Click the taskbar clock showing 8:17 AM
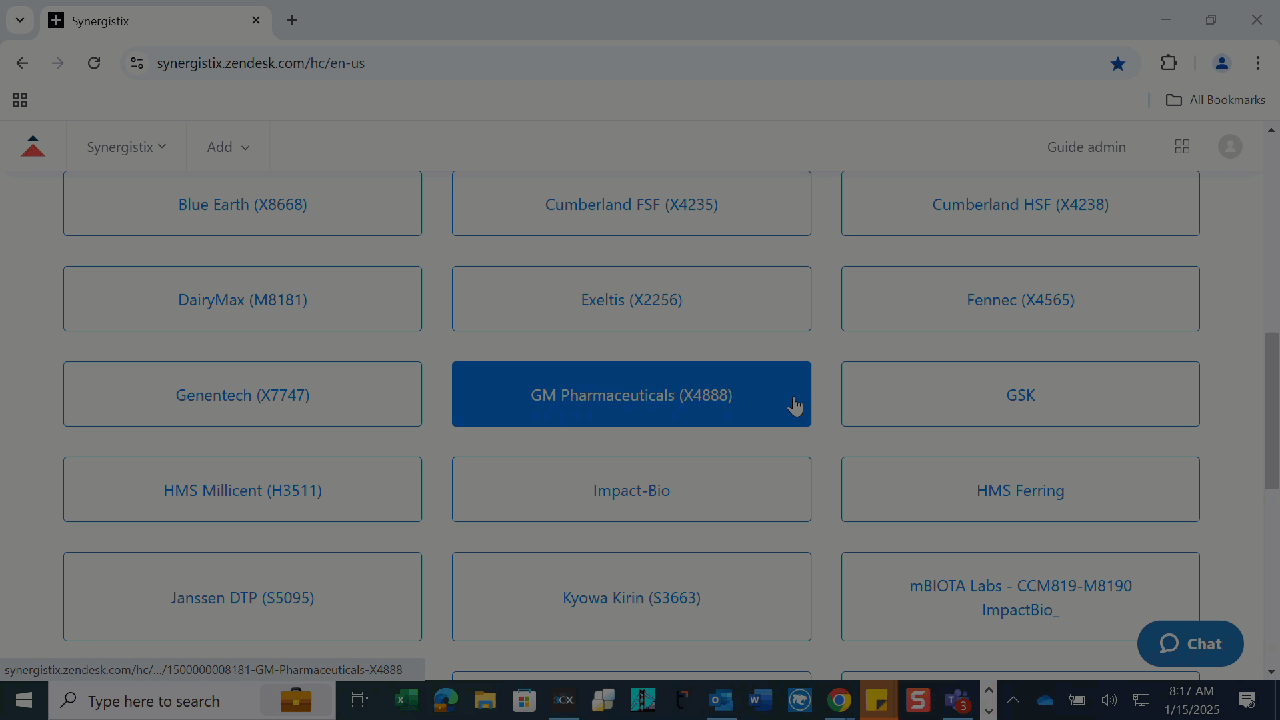The width and height of the screenshot is (1280, 720). [1190, 700]
